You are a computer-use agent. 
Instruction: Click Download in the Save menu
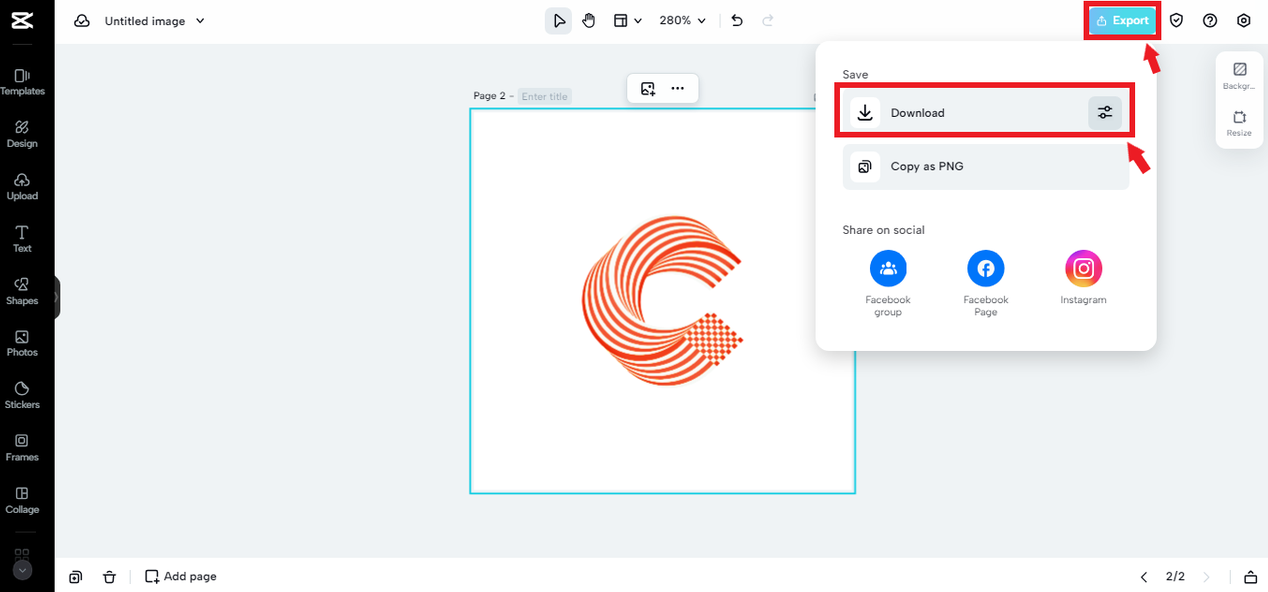[x=985, y=113]
